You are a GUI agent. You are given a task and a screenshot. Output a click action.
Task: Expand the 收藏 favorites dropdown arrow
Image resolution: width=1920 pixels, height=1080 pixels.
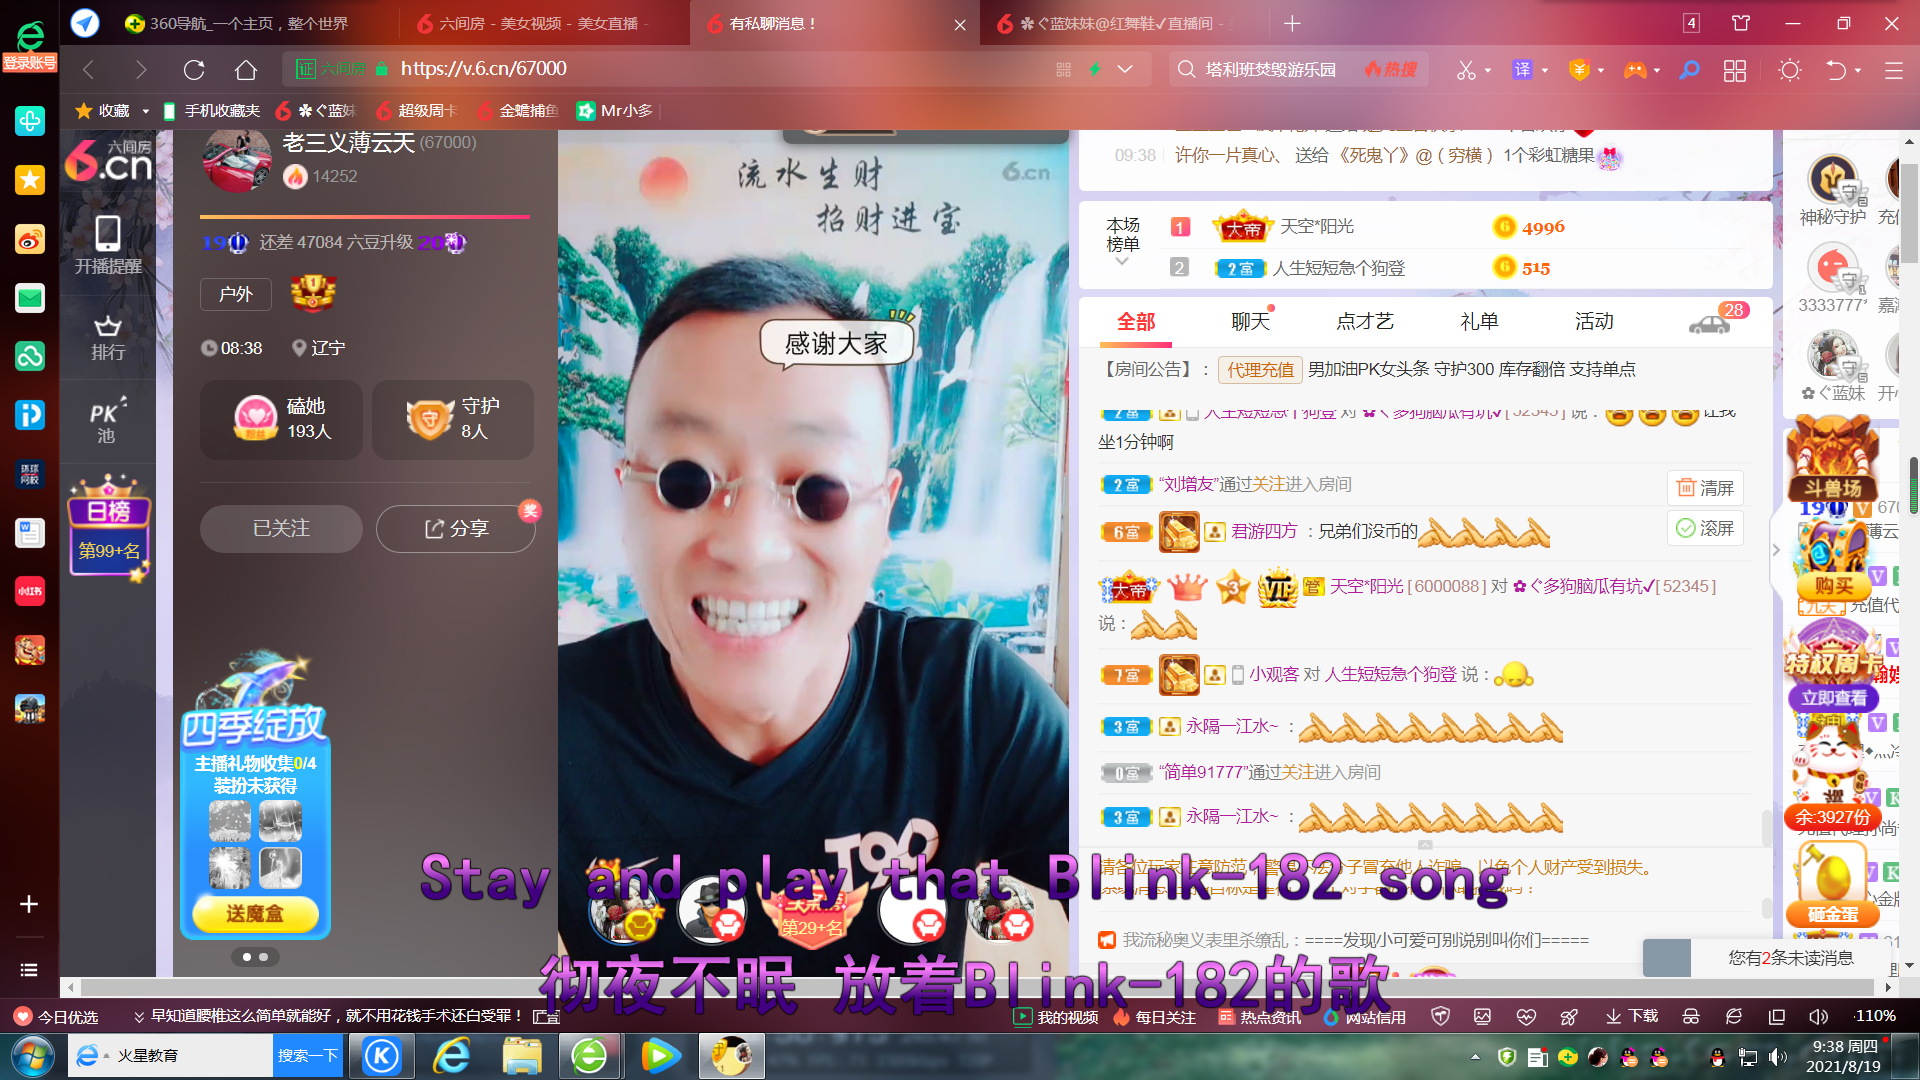tap(145, 111)
